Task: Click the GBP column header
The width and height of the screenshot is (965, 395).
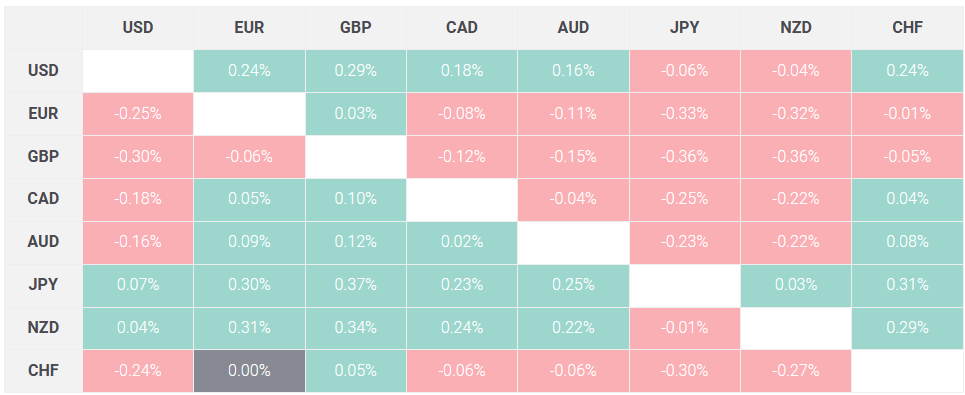Action: pyautogui.click(x=356, y=28)
